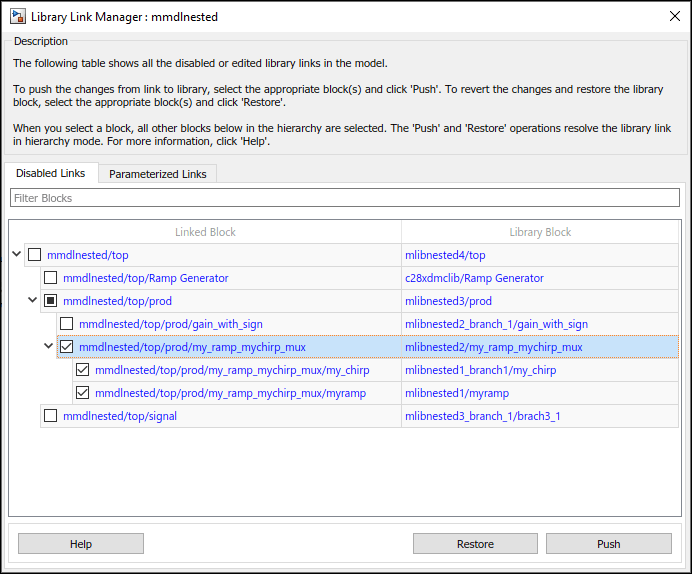Toggle the mmdlnested/top/prod checkbox
This screenshot has width=692, height=574.
click(50, 301)
